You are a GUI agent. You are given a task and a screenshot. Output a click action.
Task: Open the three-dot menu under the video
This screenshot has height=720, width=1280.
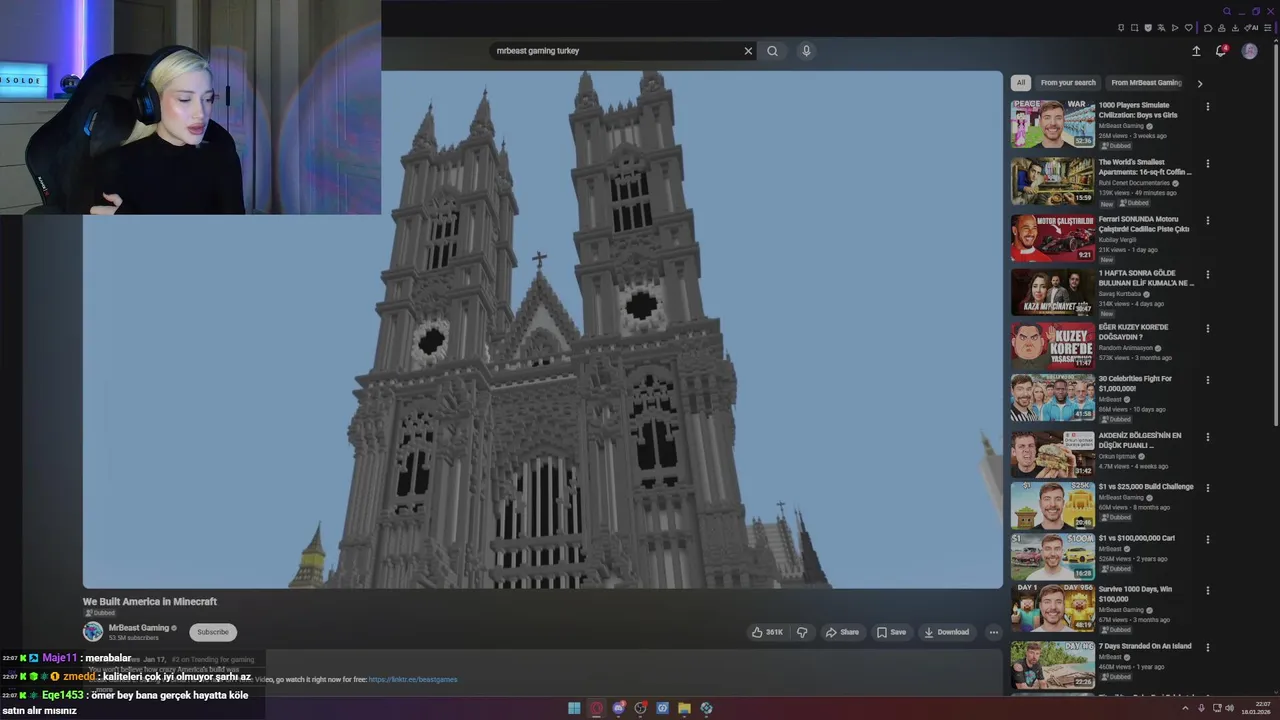(x=993, y=632)
